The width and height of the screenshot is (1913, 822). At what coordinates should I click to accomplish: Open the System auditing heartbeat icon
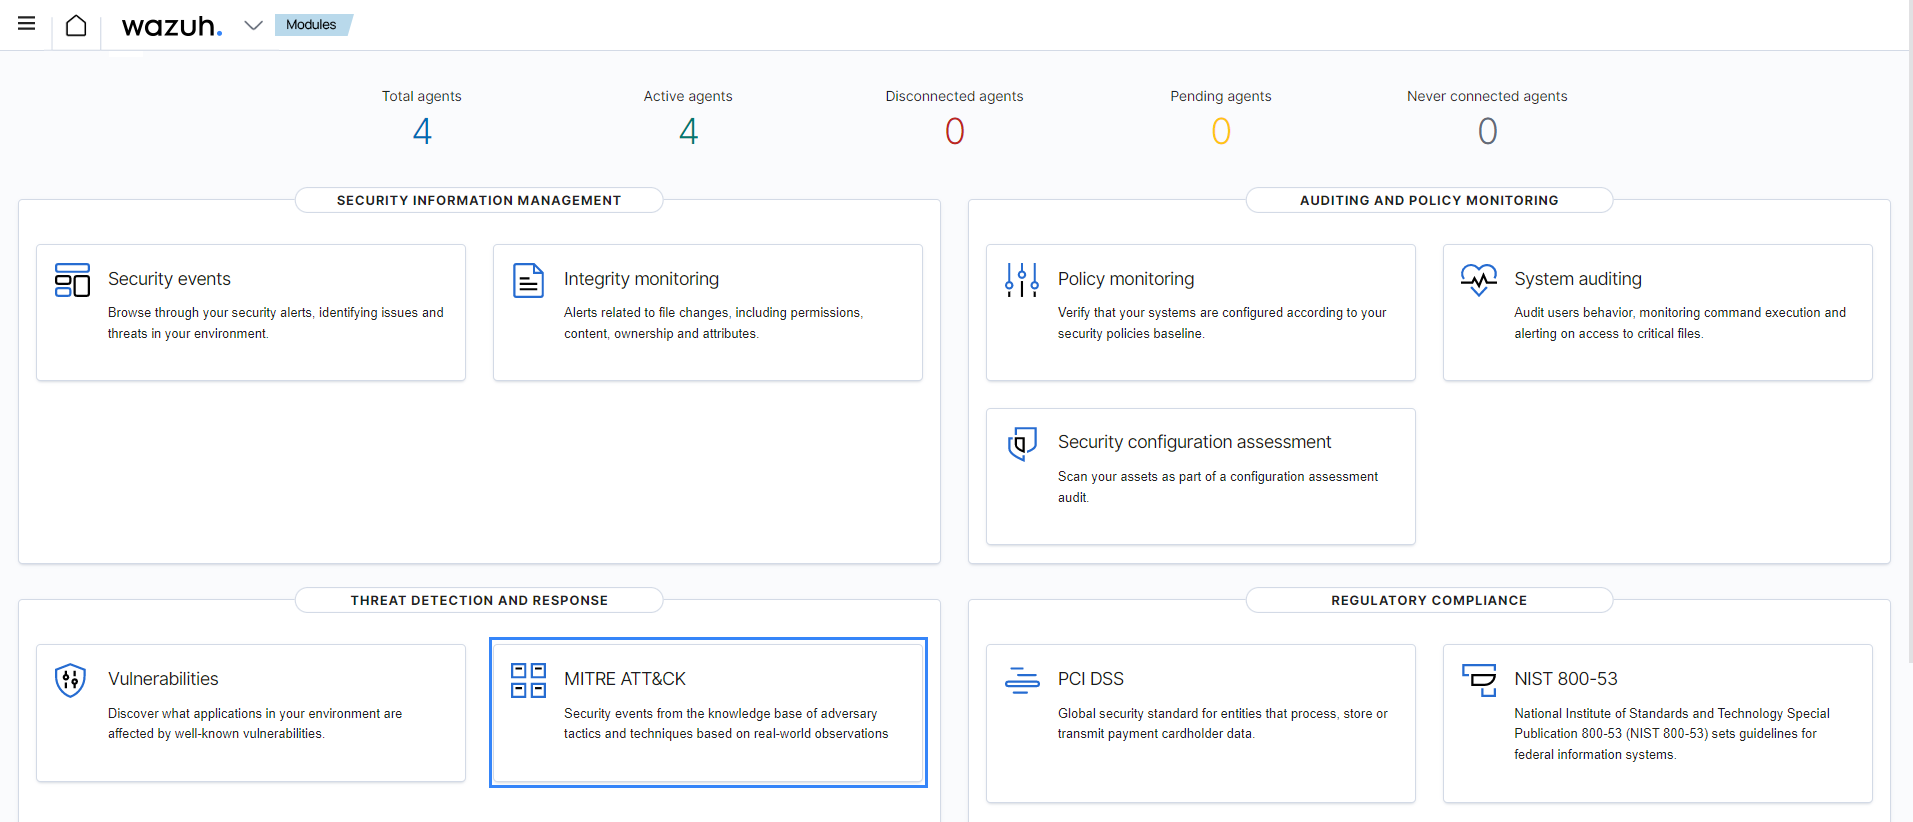point(1478,280)
